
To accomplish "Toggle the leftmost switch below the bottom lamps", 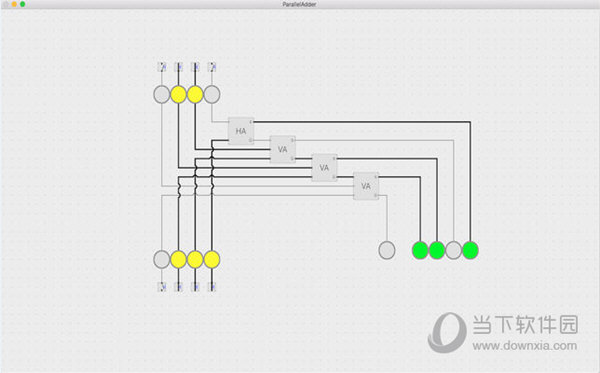I will click(x=162, y=287).
